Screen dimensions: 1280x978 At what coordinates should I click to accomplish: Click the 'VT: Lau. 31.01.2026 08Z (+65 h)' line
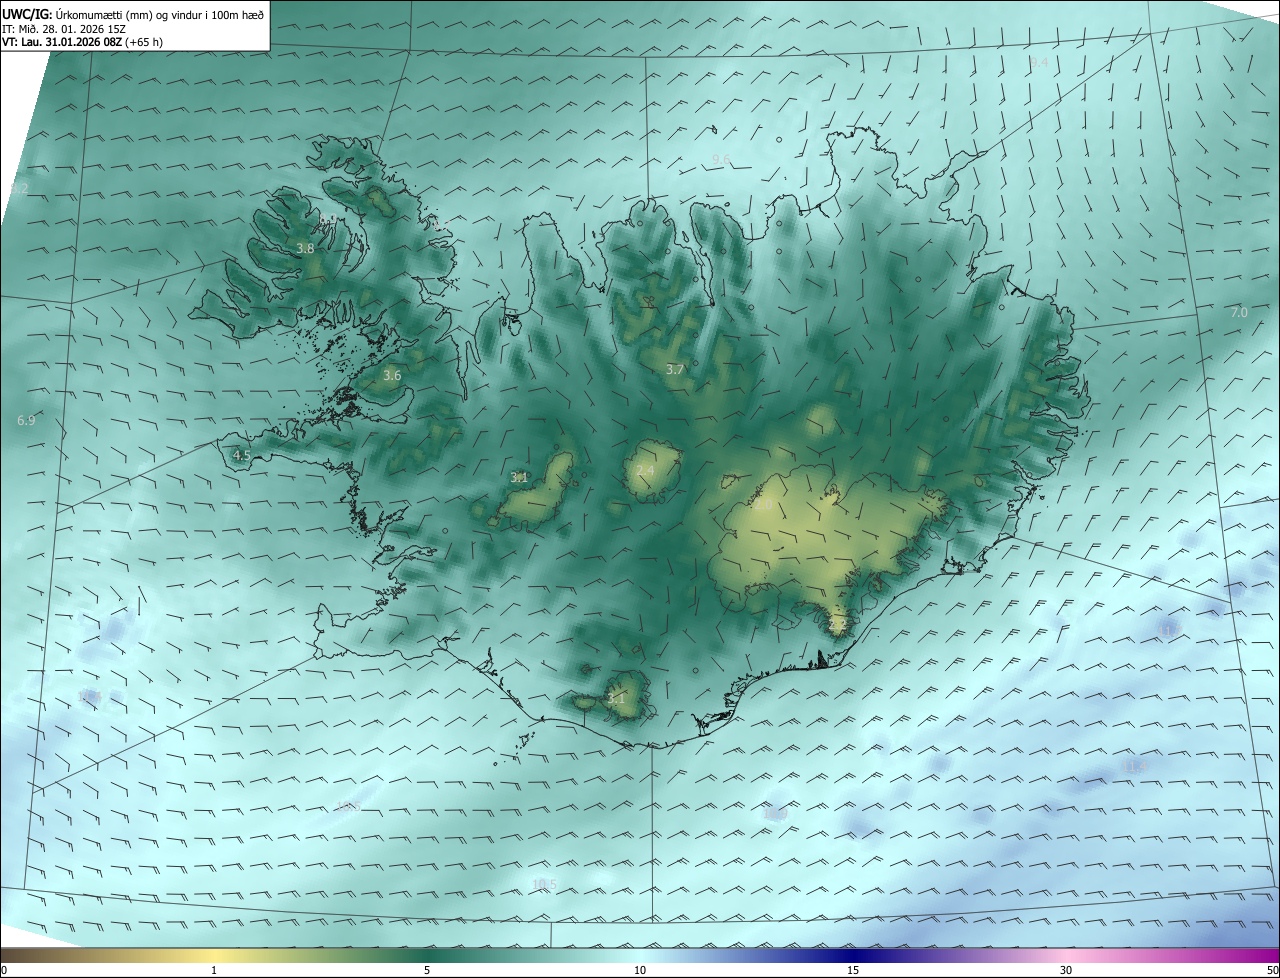click(x=82, y=42)
